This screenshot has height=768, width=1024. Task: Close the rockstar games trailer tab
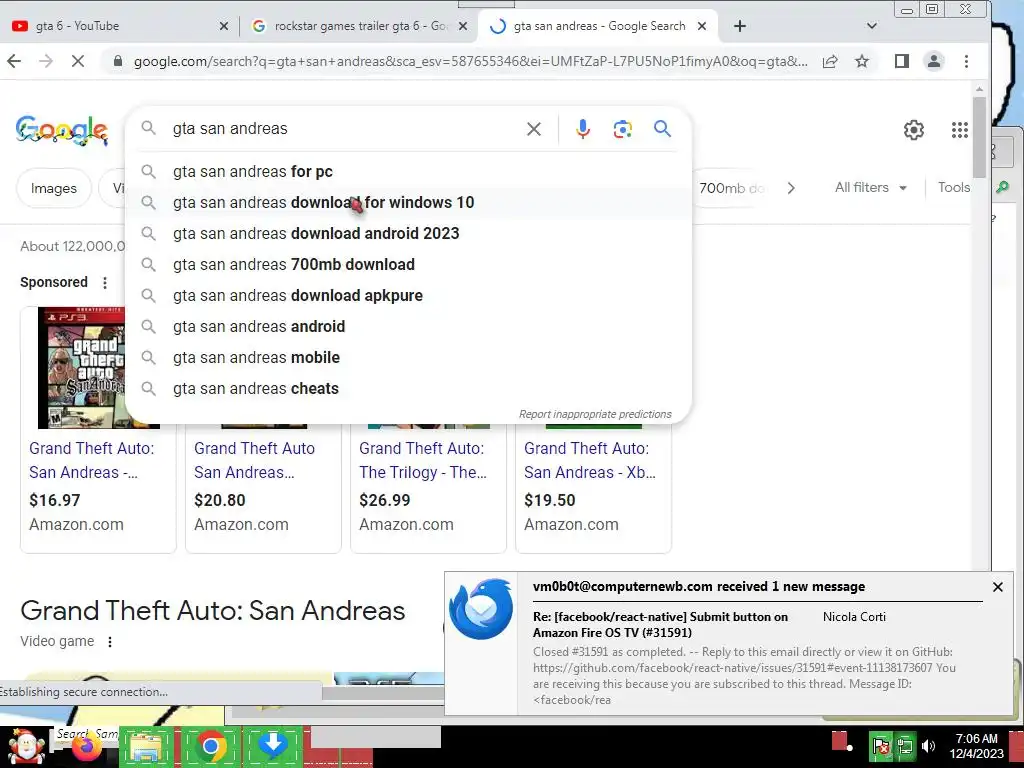click(462, 26)
